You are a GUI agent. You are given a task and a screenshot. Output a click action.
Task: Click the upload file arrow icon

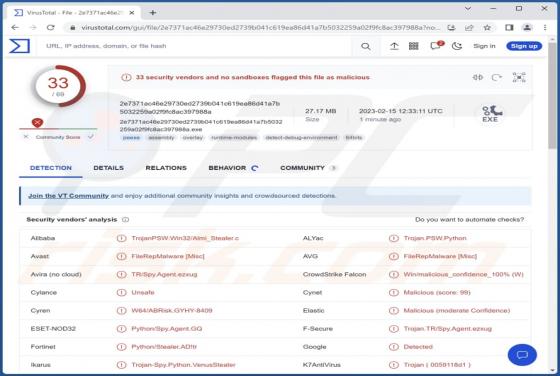pyautogui.click(x=394, y=46)
